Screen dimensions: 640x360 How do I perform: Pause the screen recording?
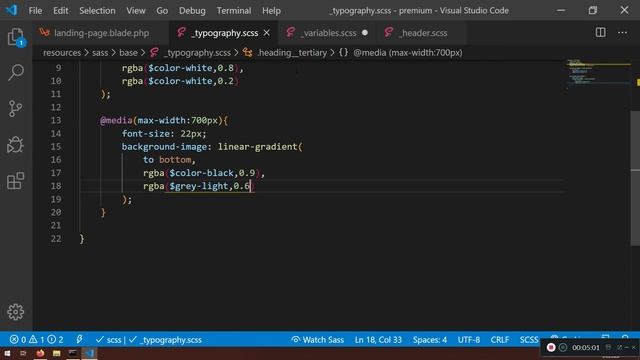(563, 347)
